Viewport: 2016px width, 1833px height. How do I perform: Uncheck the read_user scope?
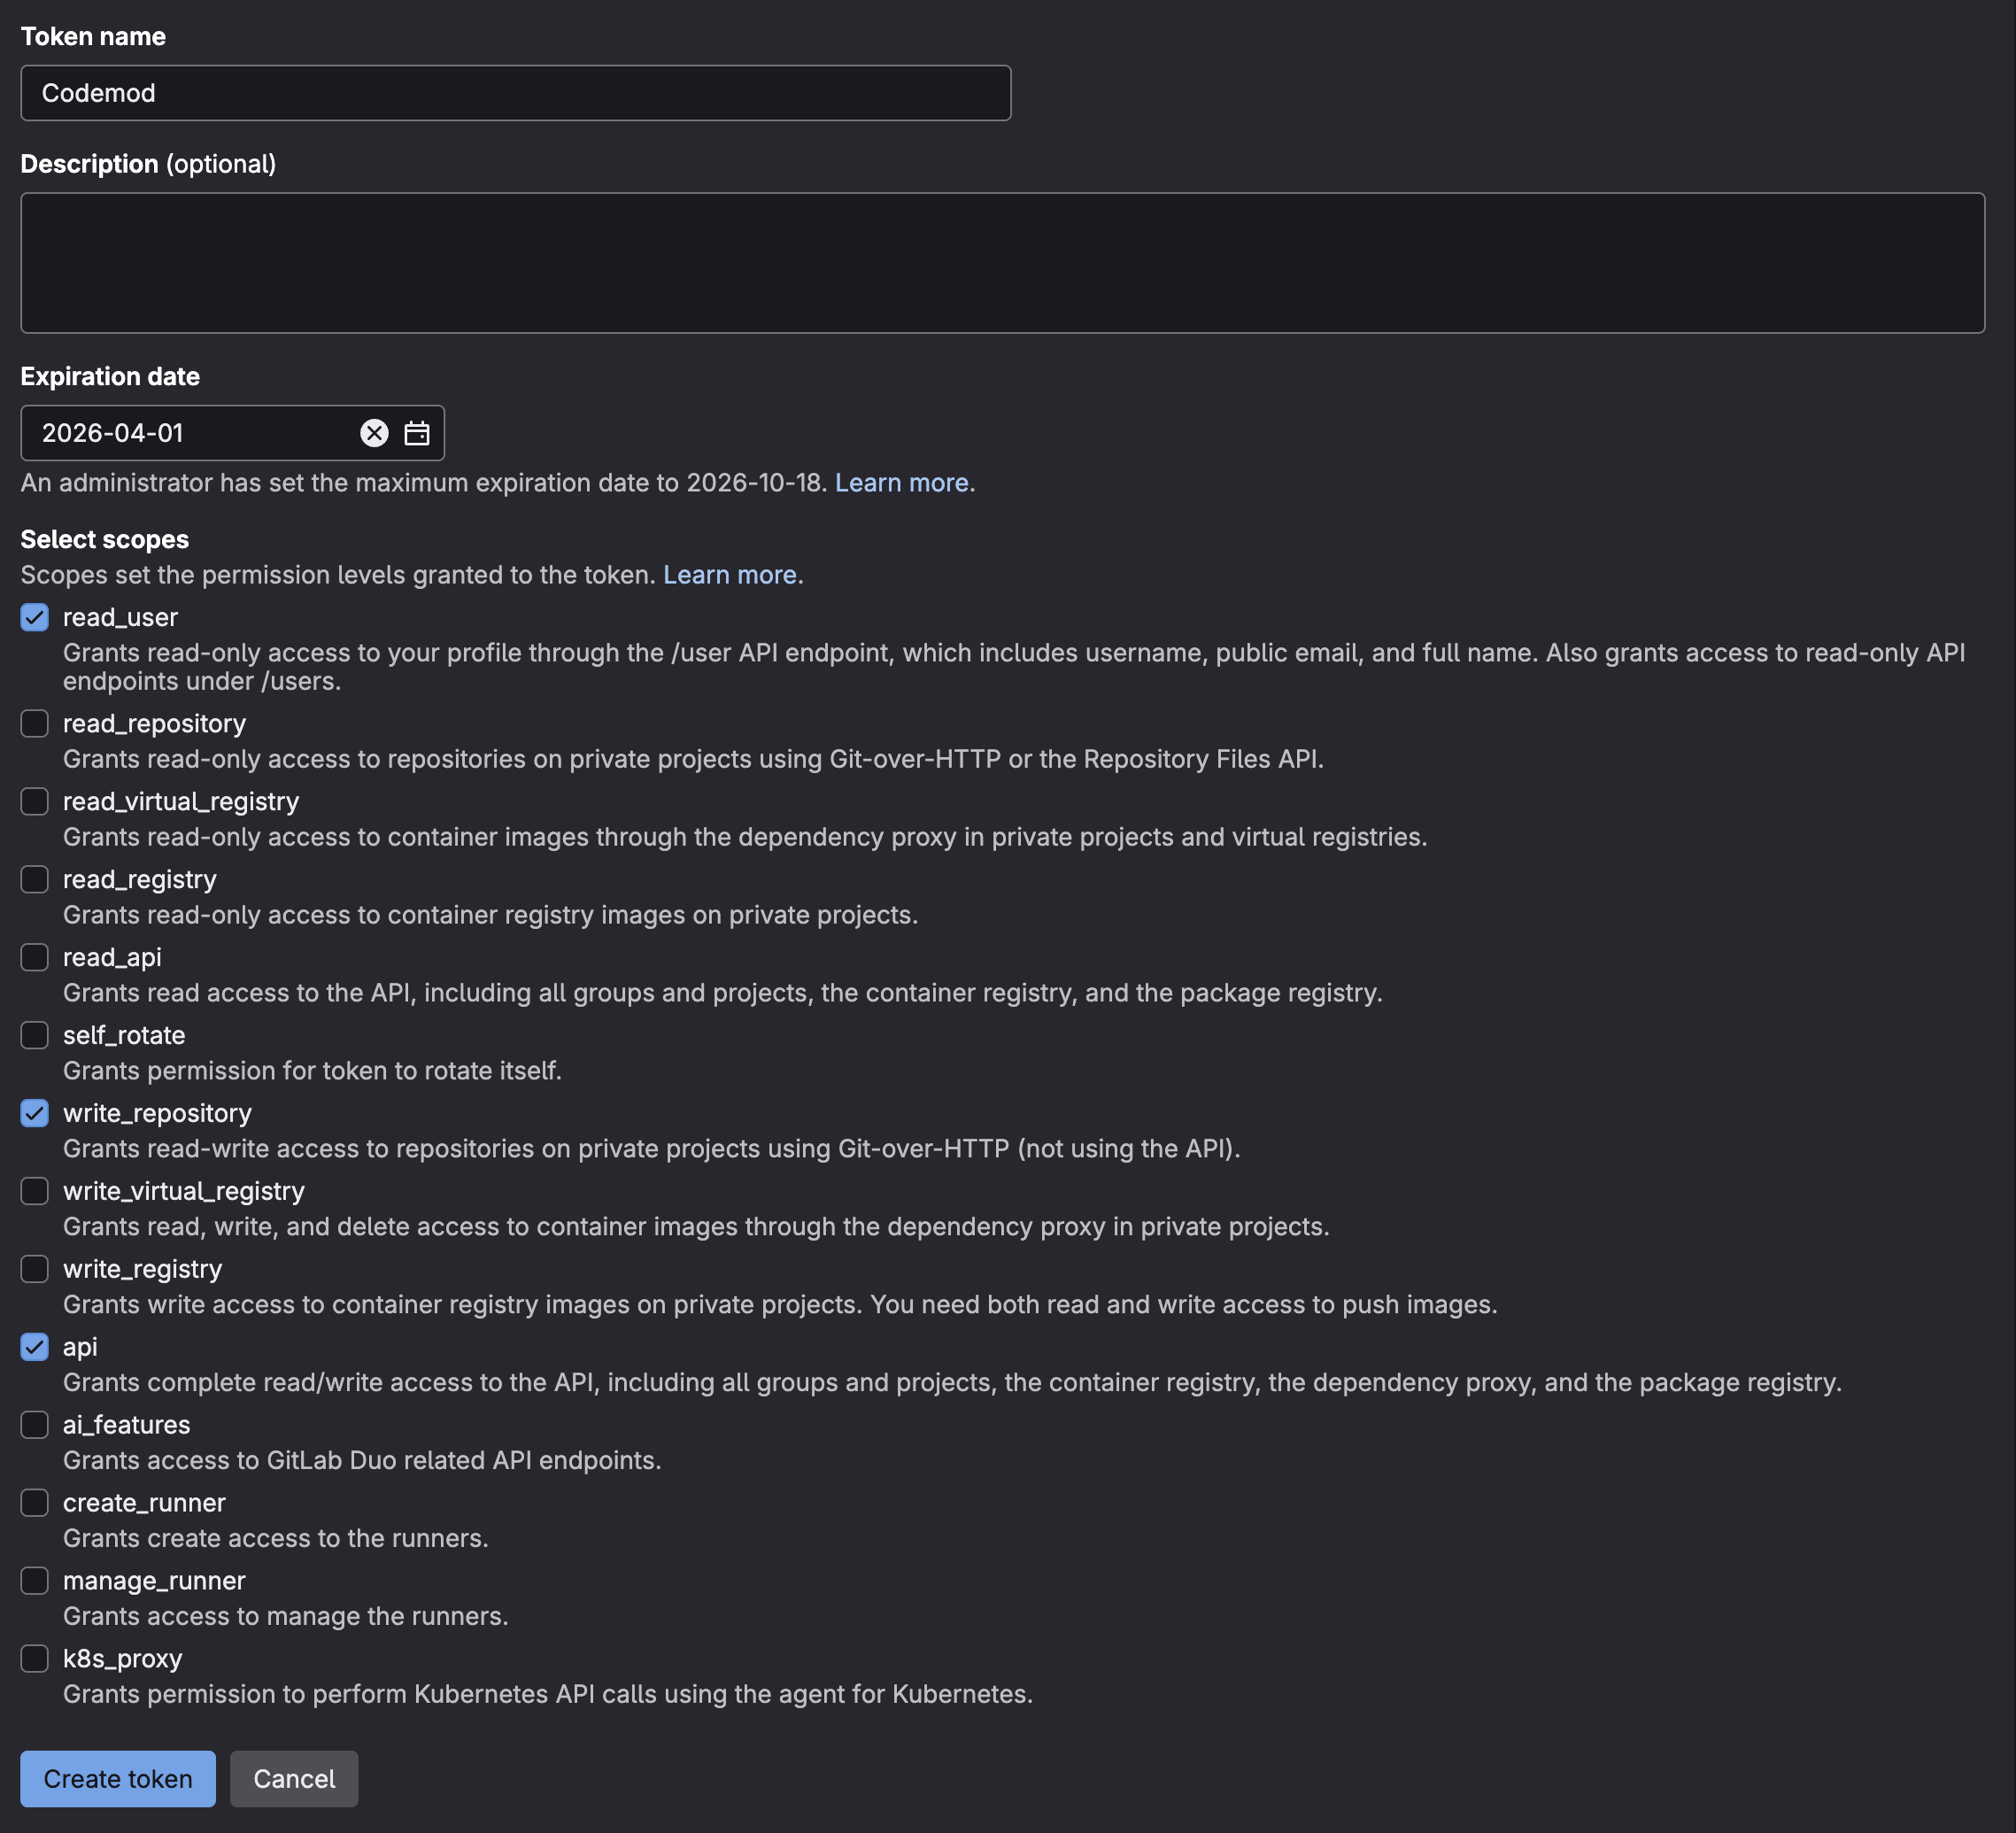(x=34, y=617)
